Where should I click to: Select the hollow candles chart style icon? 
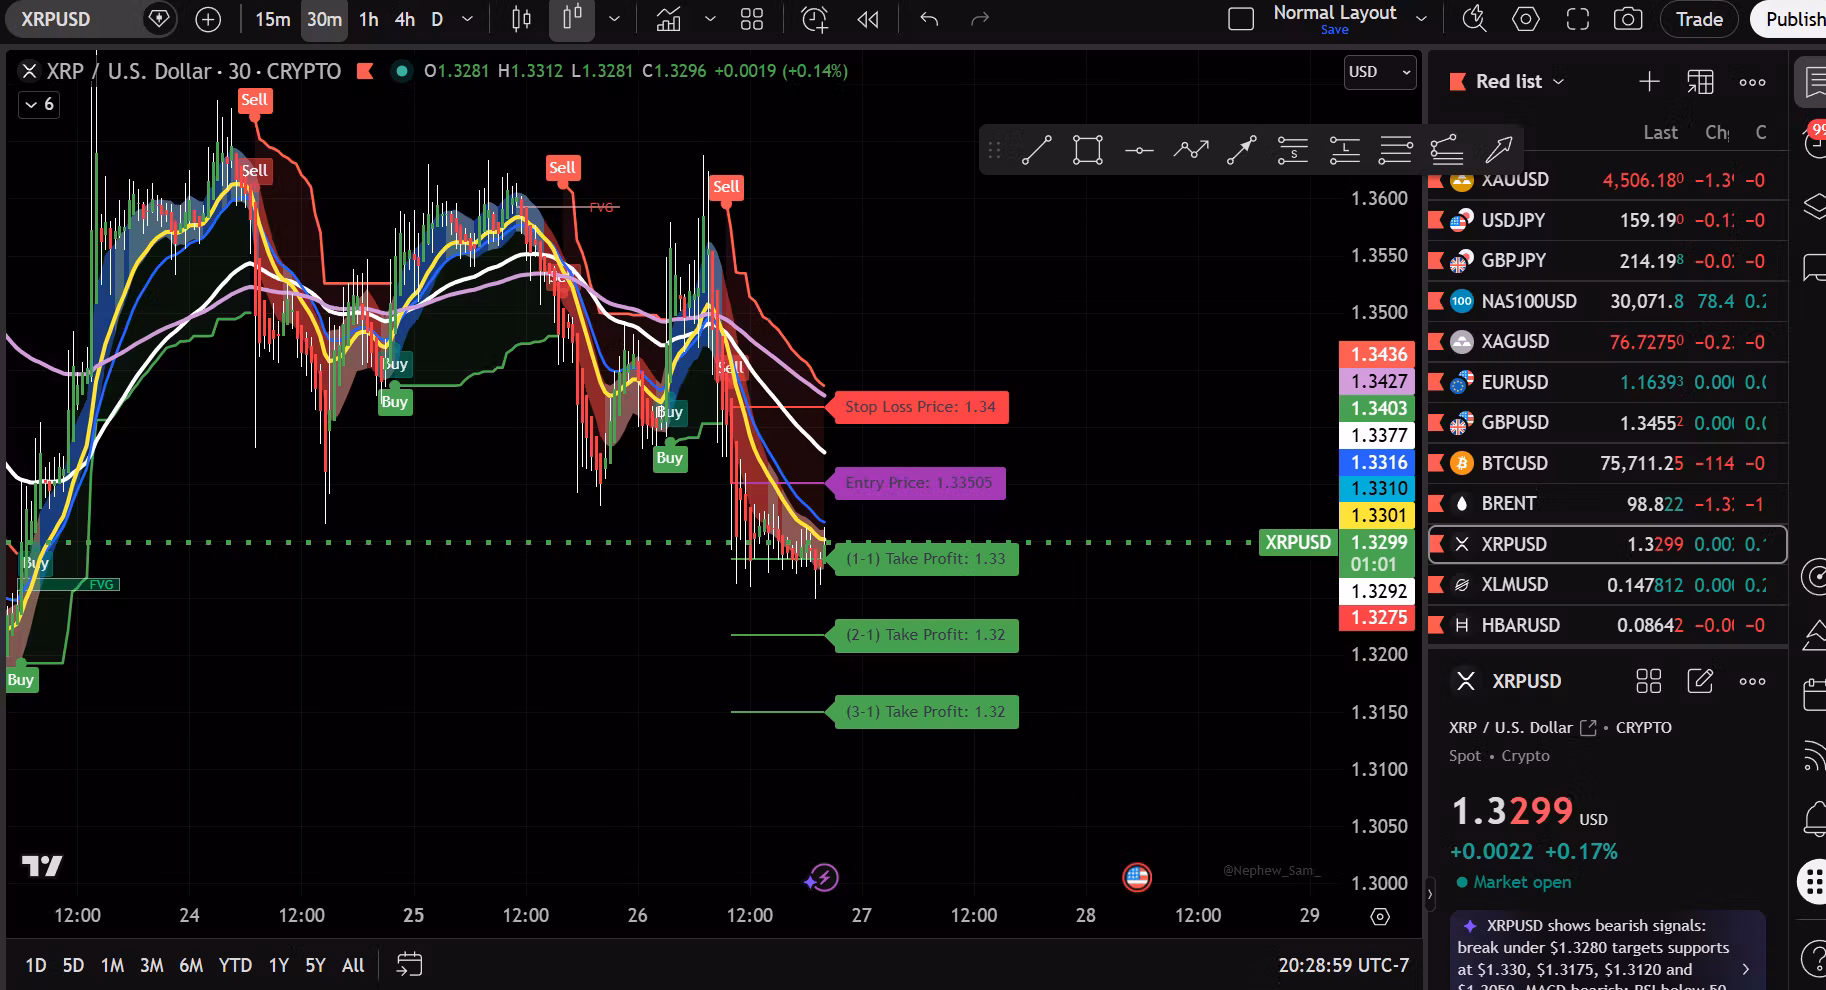[572, 19]
